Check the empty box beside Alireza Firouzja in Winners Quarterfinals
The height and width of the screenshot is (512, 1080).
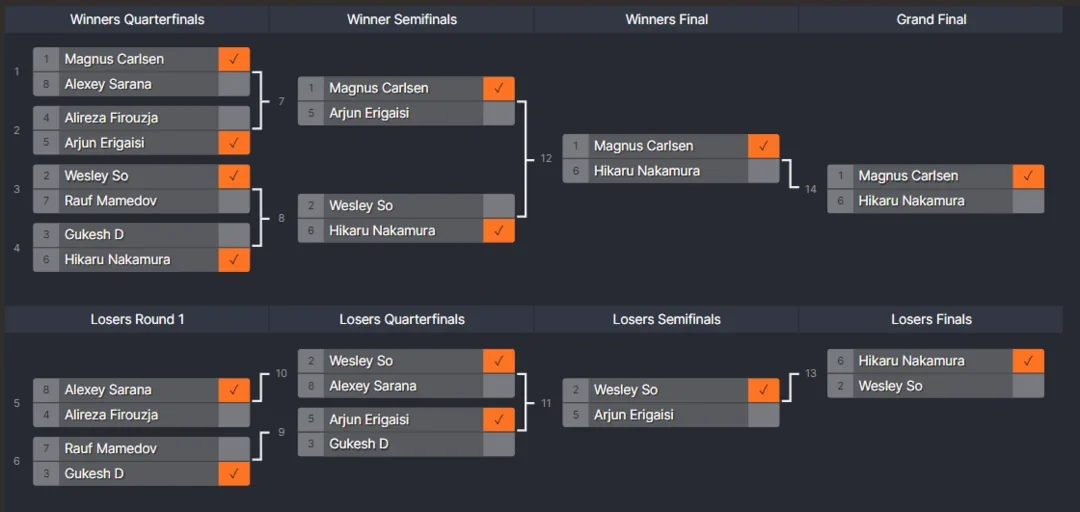tap(234, 118)
